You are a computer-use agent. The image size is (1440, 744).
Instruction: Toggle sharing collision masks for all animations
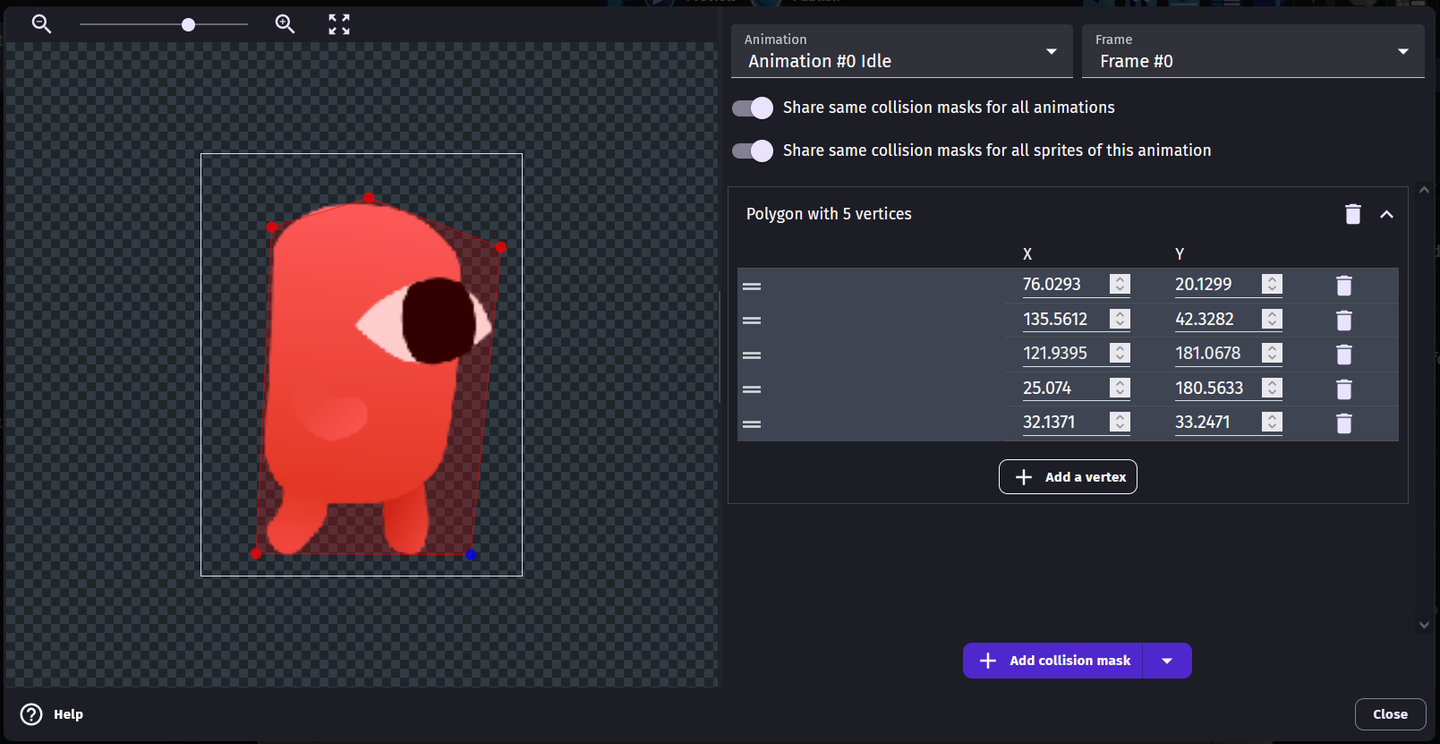[752, 108]
